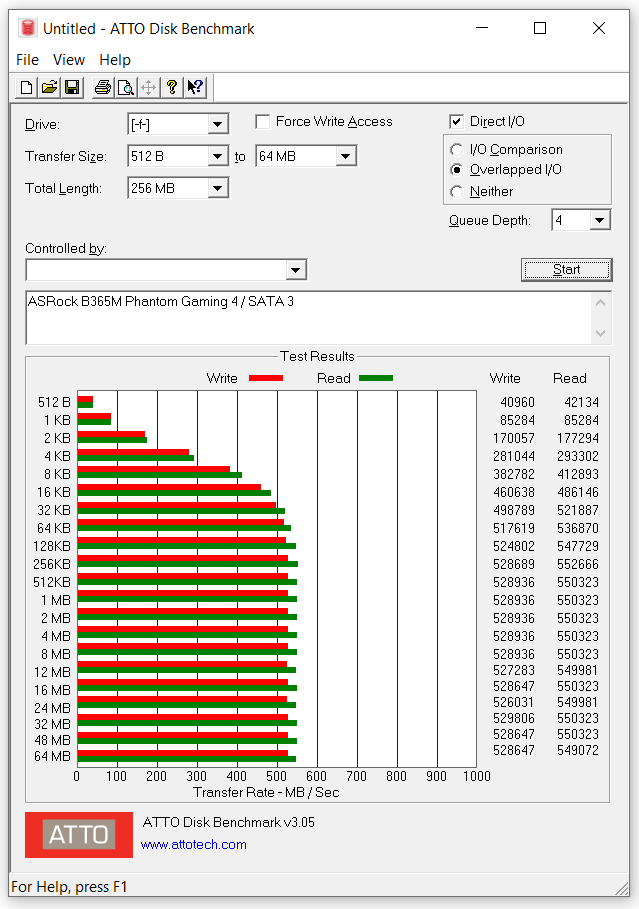639x909 pixels.
Task: Click write value 40960
Action: (x=517, y=402)
